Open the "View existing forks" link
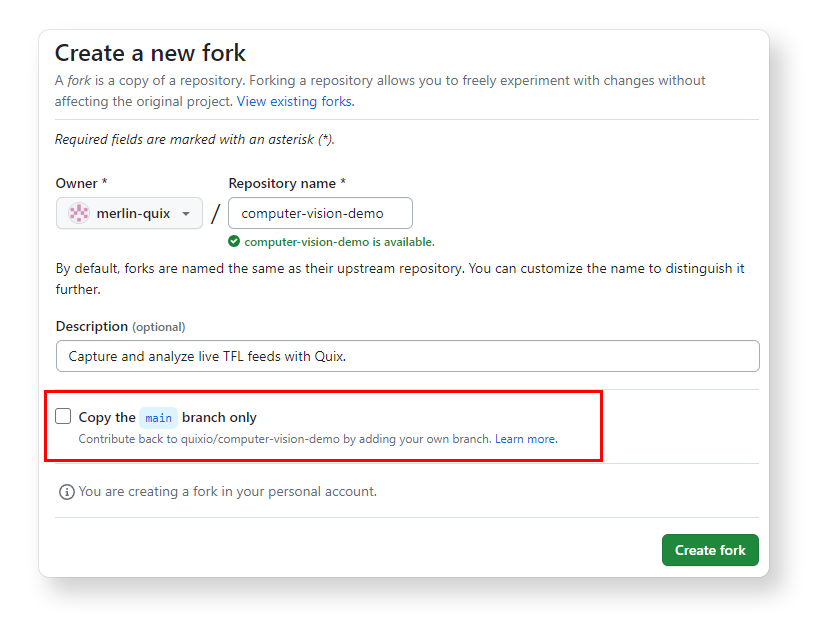This screenshot has height=626, width=823. tap(293, 101)
